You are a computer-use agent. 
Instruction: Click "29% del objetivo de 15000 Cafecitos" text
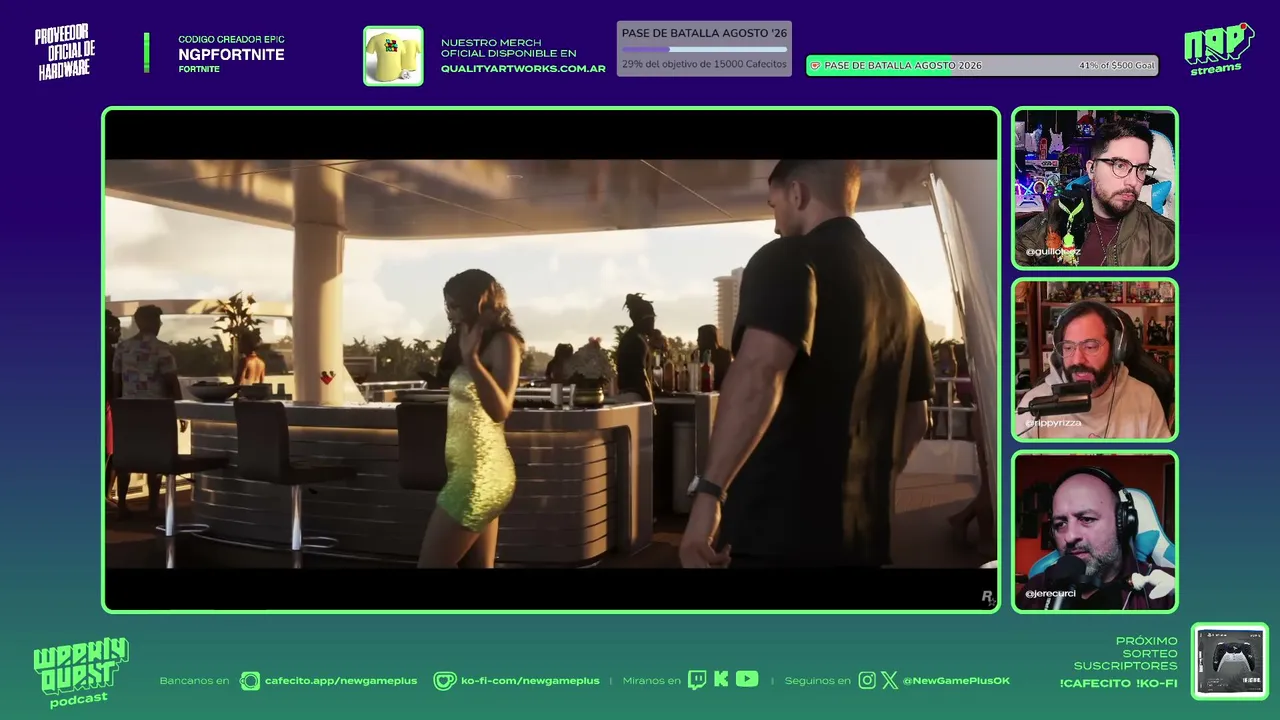click(x=704, y=64)
